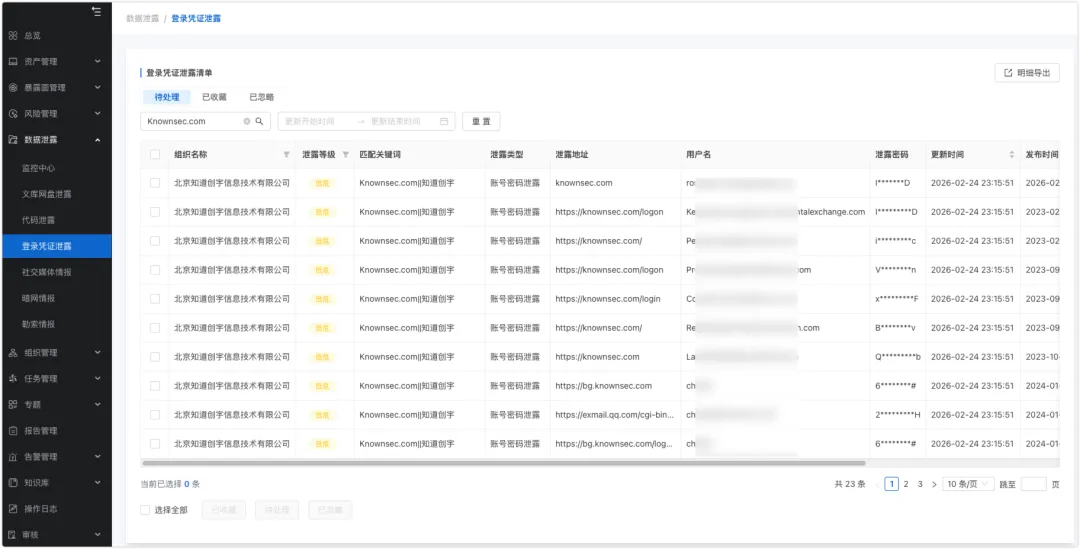Screen dimensions: 1080x549
Task: Check the row with the exmail.qq.com address
Action: pos(155,415)
